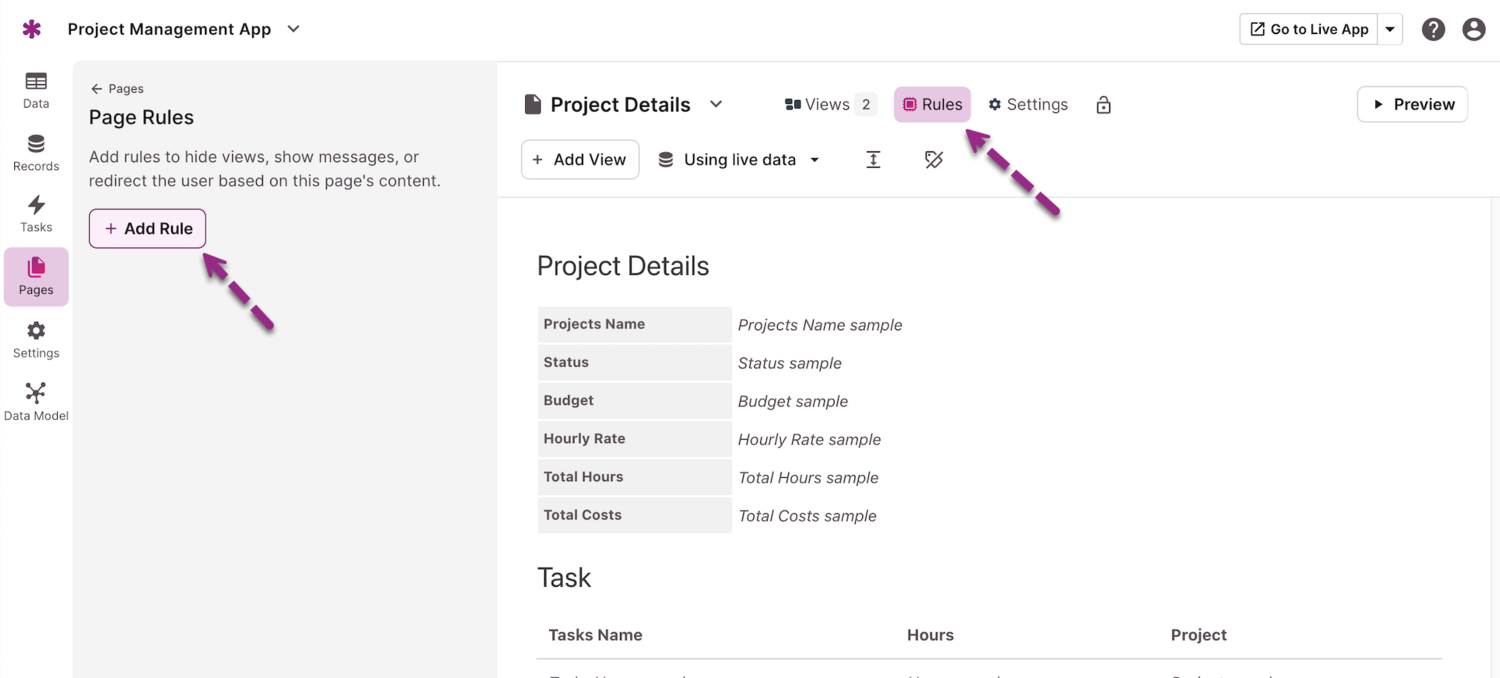This screenshot has width=1500, height=678.
Task: Open the Data section in sidebar
Action: (x=36, y=89)
